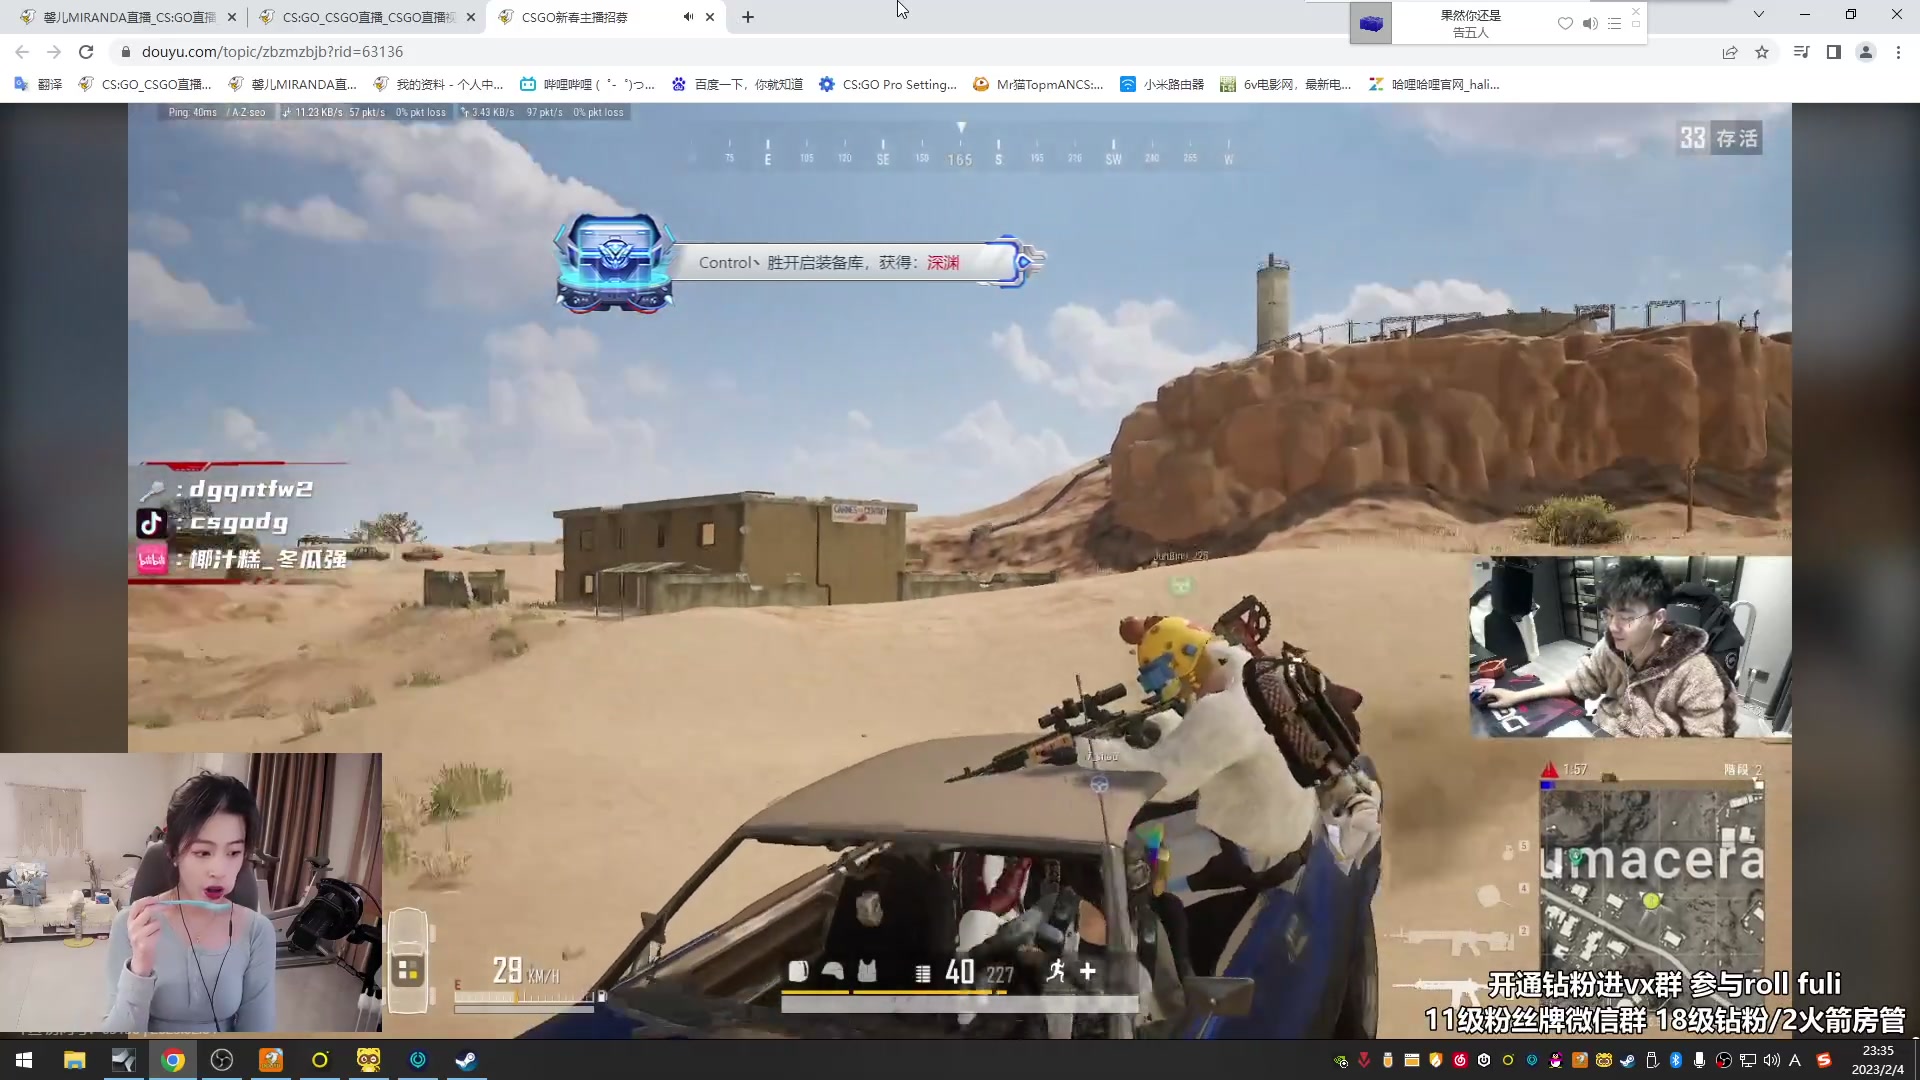This screenshot has width=1920, height=1080.
Task: Open the Windows Start menu
Action: (x=24, y=1060)
